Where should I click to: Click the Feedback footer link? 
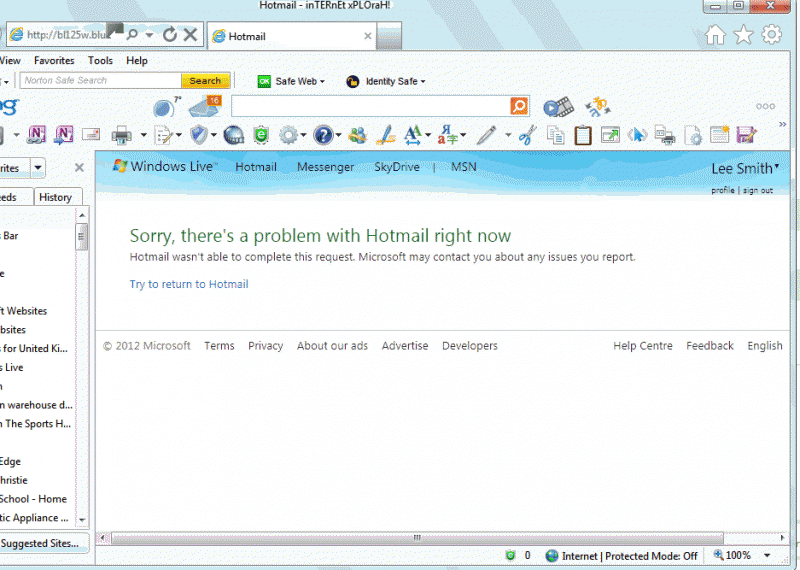tap(710, 345)
